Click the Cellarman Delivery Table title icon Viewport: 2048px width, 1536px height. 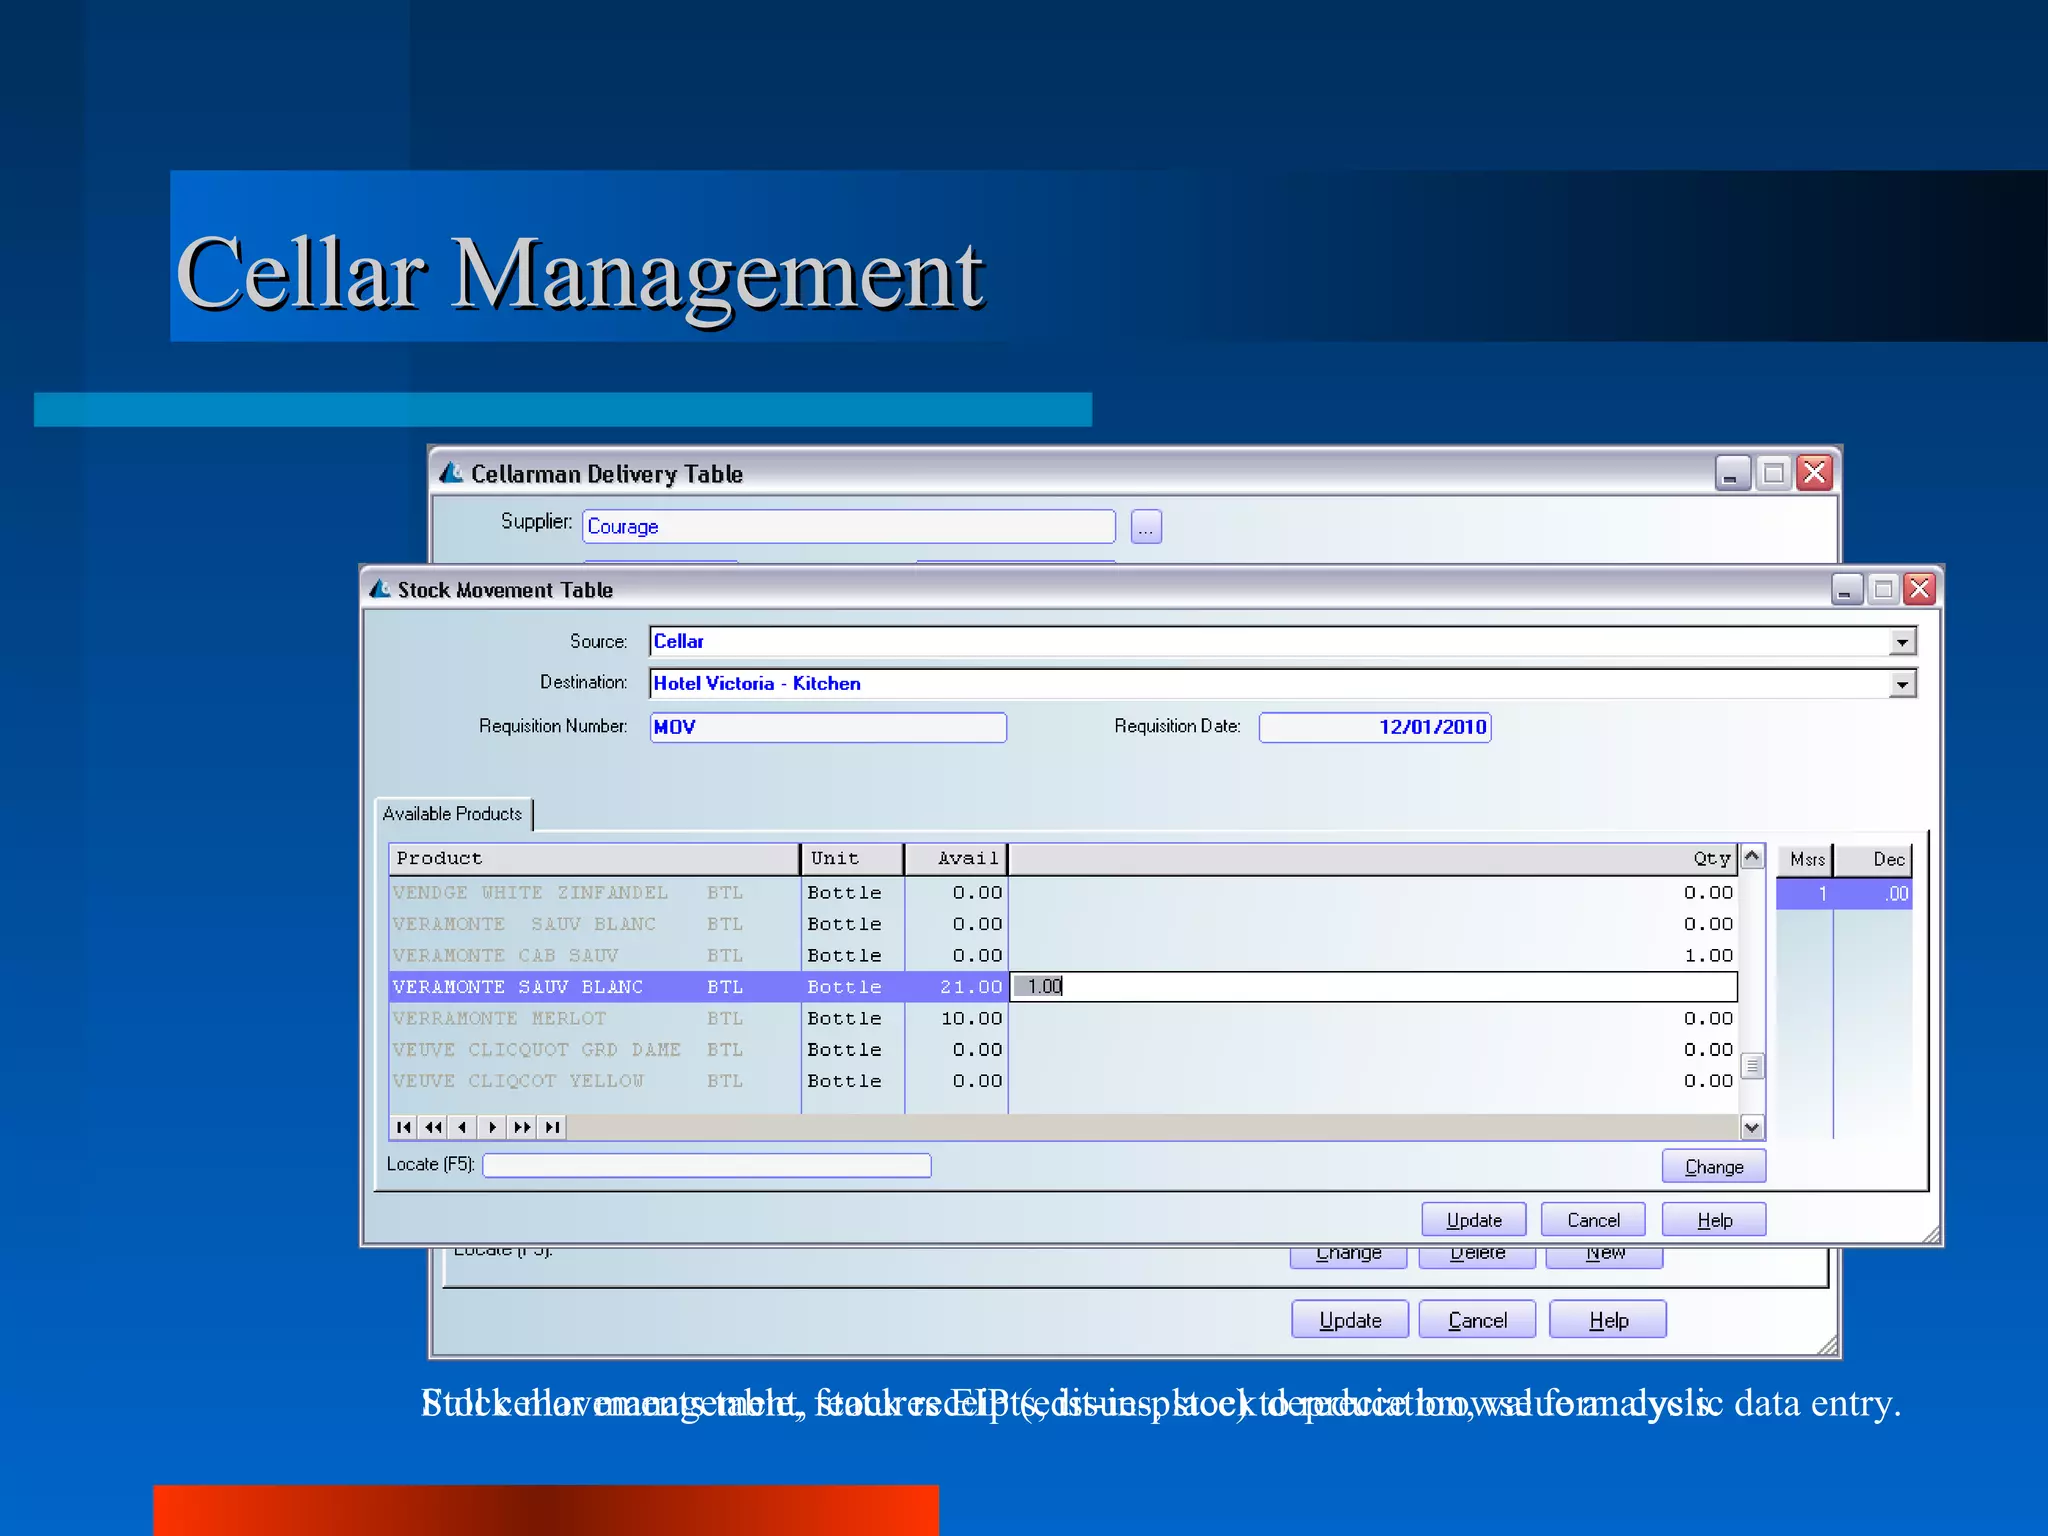click(x=452, y=472)
